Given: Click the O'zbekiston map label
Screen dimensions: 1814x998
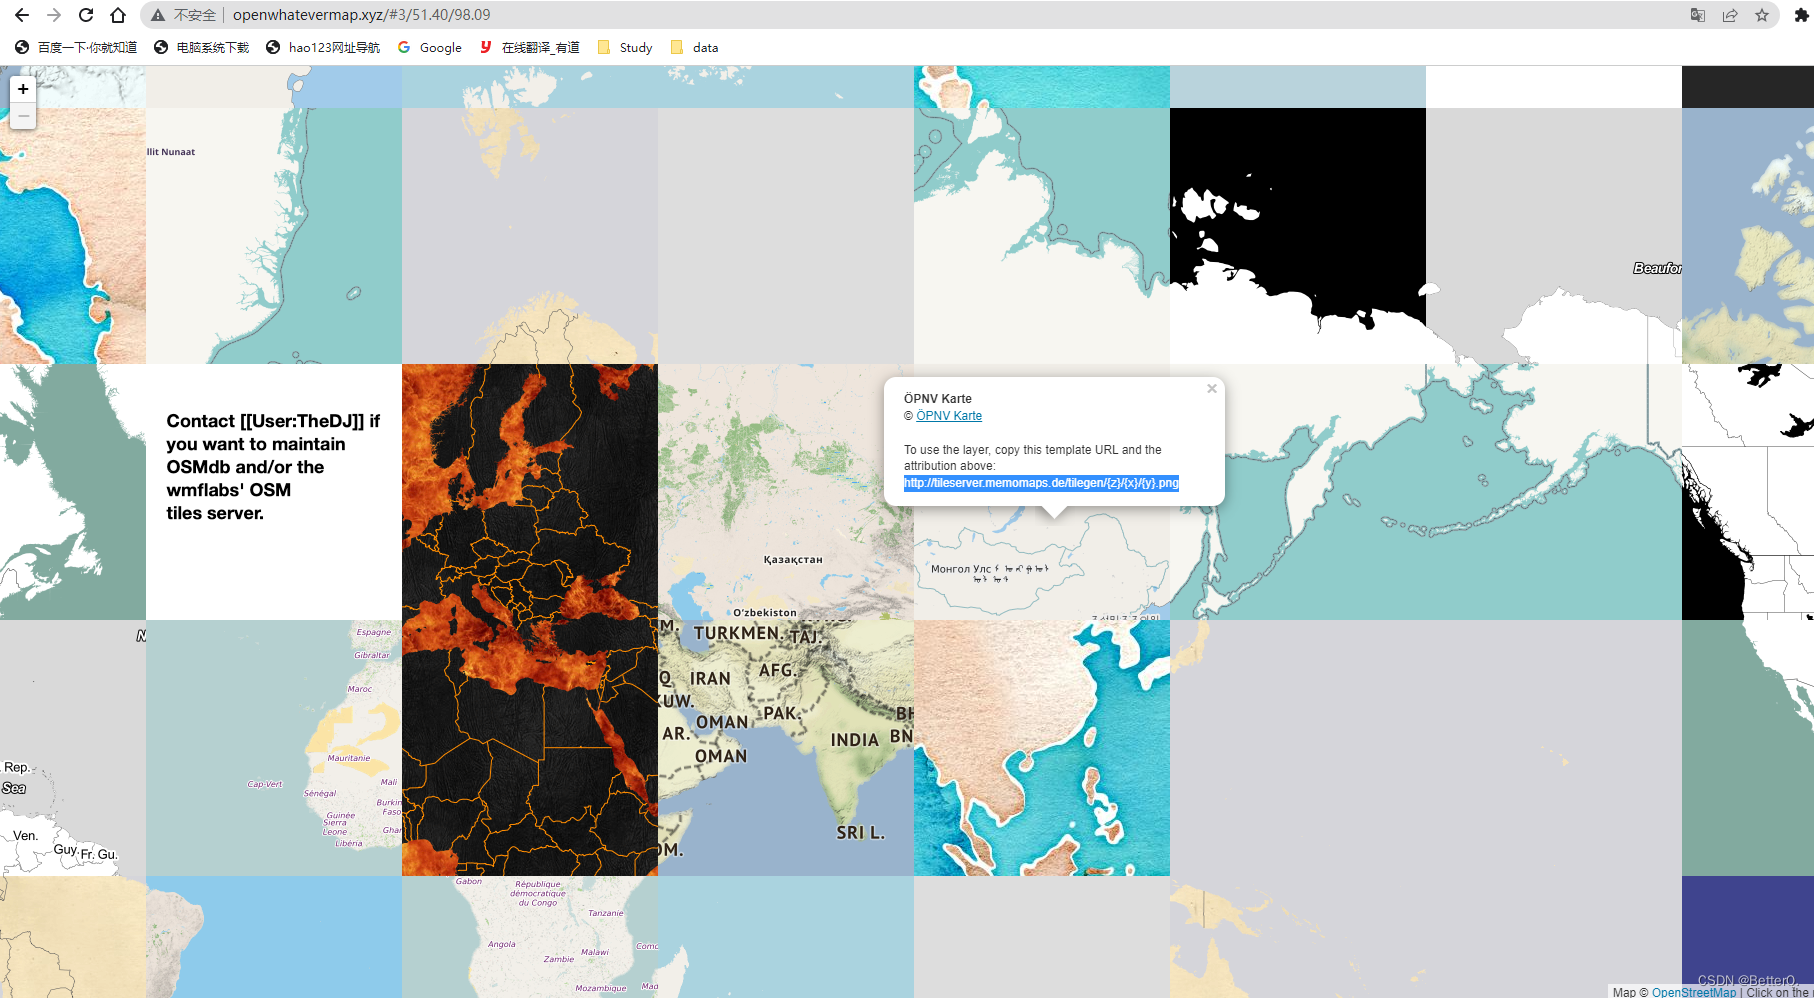Looking at the screenshot, I should pyautogui.click(x=765, y=613).
